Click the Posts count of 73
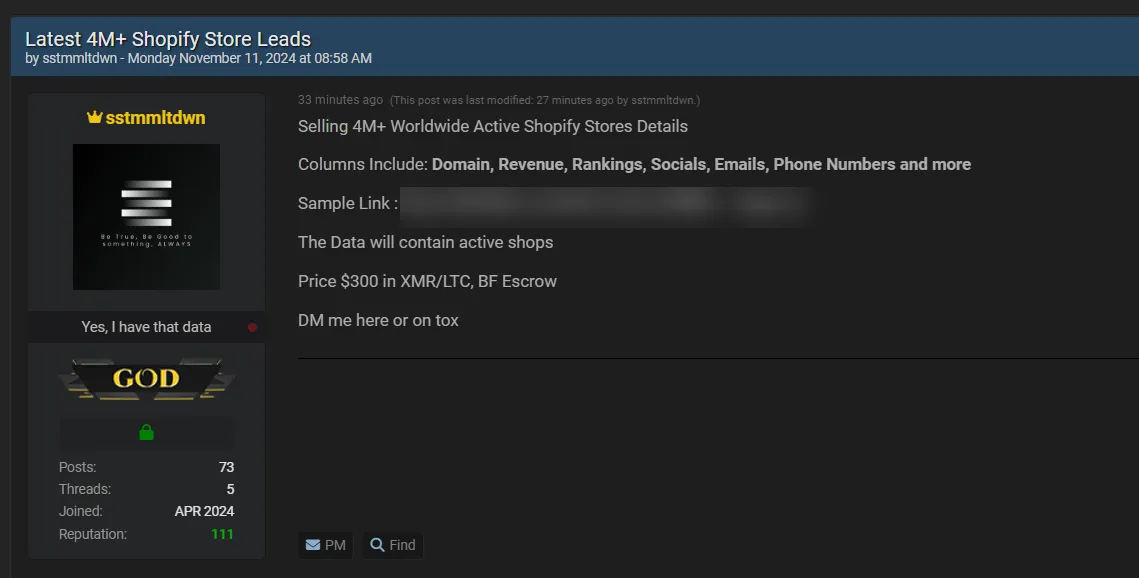Screen dimensions: 1139x578 coord(226,467)
